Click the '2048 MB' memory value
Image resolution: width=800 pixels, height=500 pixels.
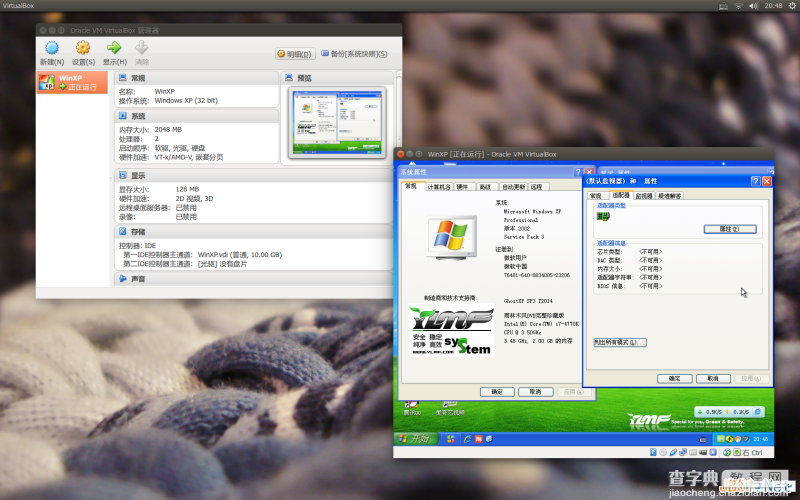click(168, 130)
